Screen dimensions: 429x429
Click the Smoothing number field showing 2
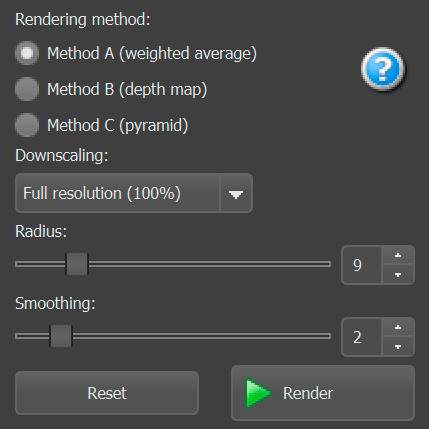pyautogui.click(x=361, y=337)
